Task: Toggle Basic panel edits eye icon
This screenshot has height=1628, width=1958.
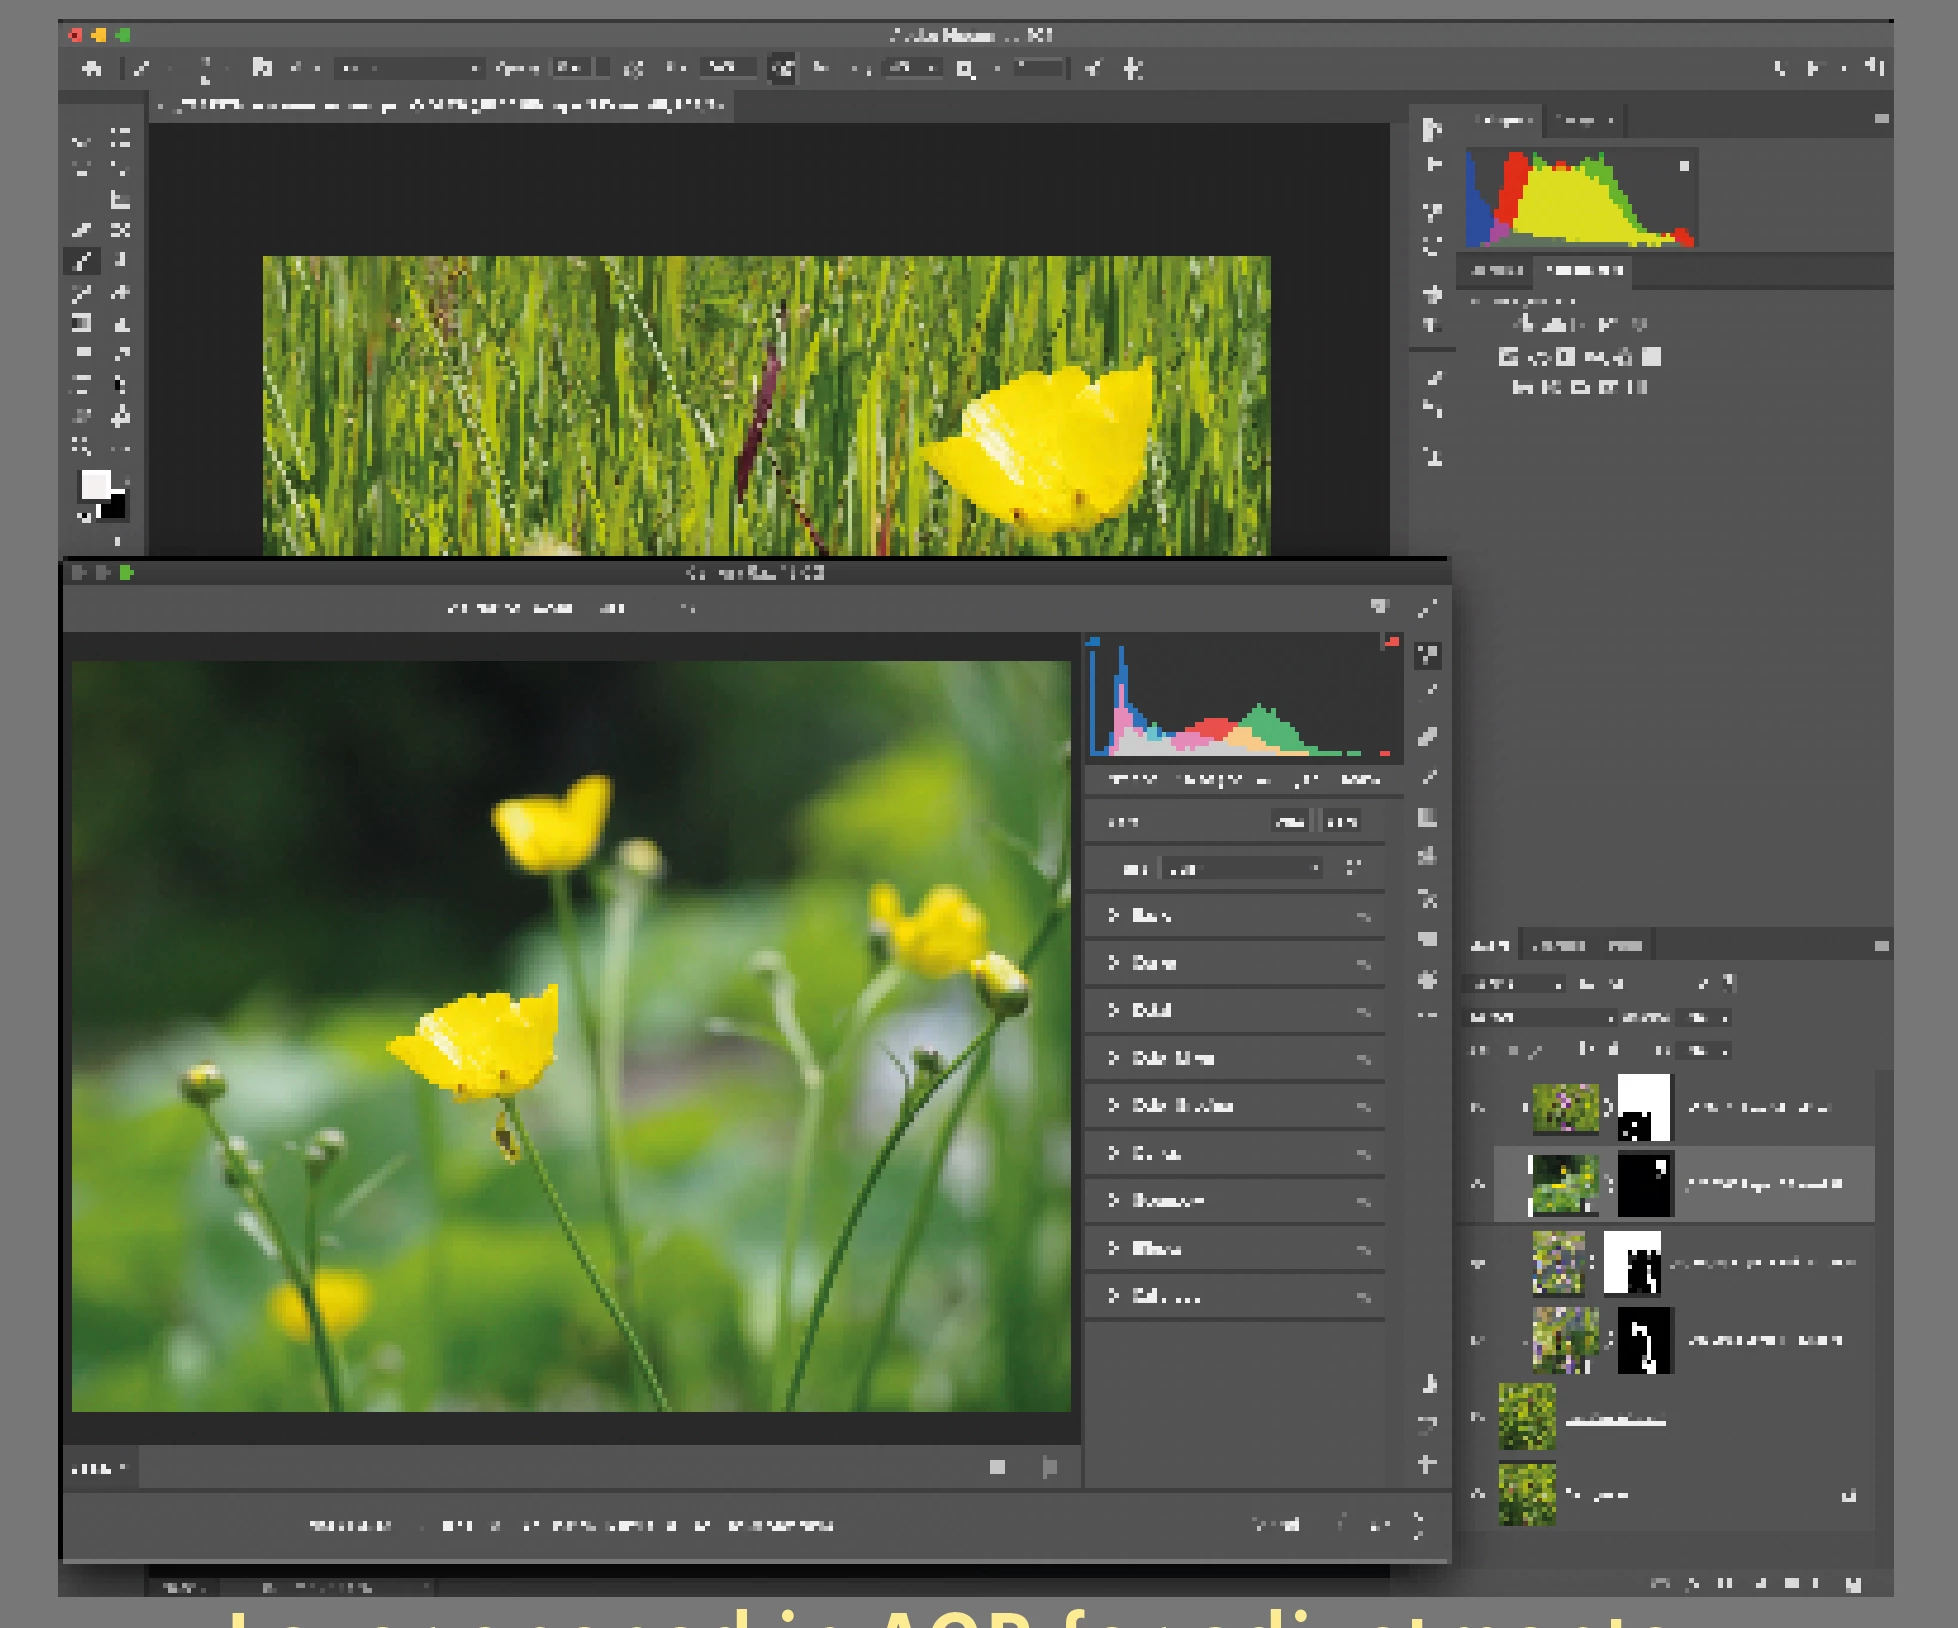Action: pyautogui.click(x=1363, y=916)
